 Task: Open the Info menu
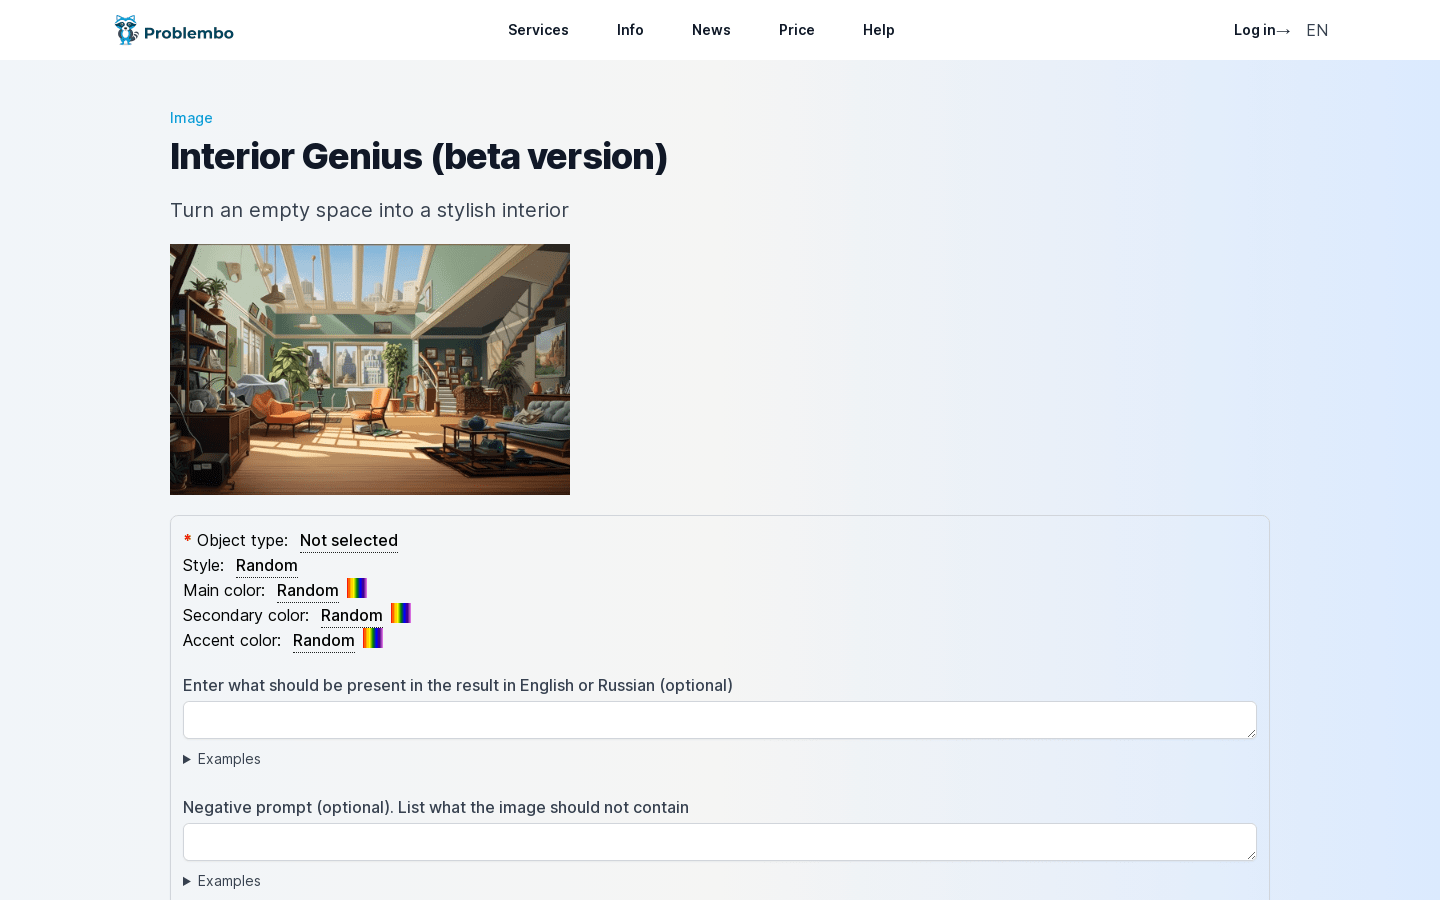click(630, 30)
